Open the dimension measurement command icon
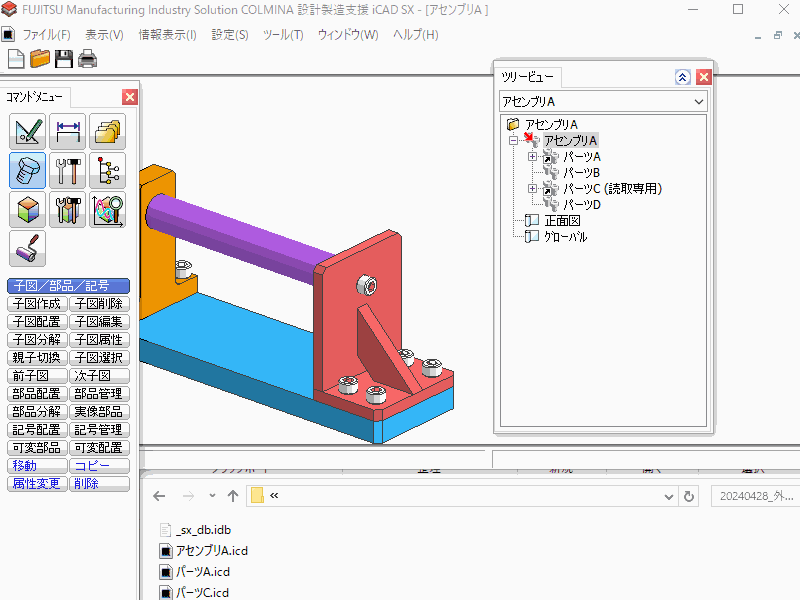 pyautogui.click(x=68, y=132)
